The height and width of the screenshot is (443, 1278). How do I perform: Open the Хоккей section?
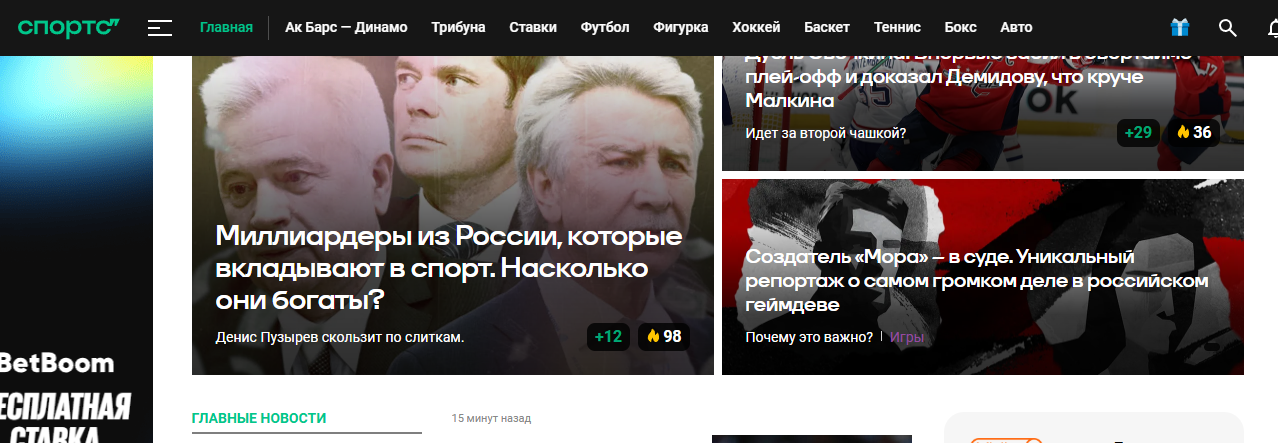[756, 27]
